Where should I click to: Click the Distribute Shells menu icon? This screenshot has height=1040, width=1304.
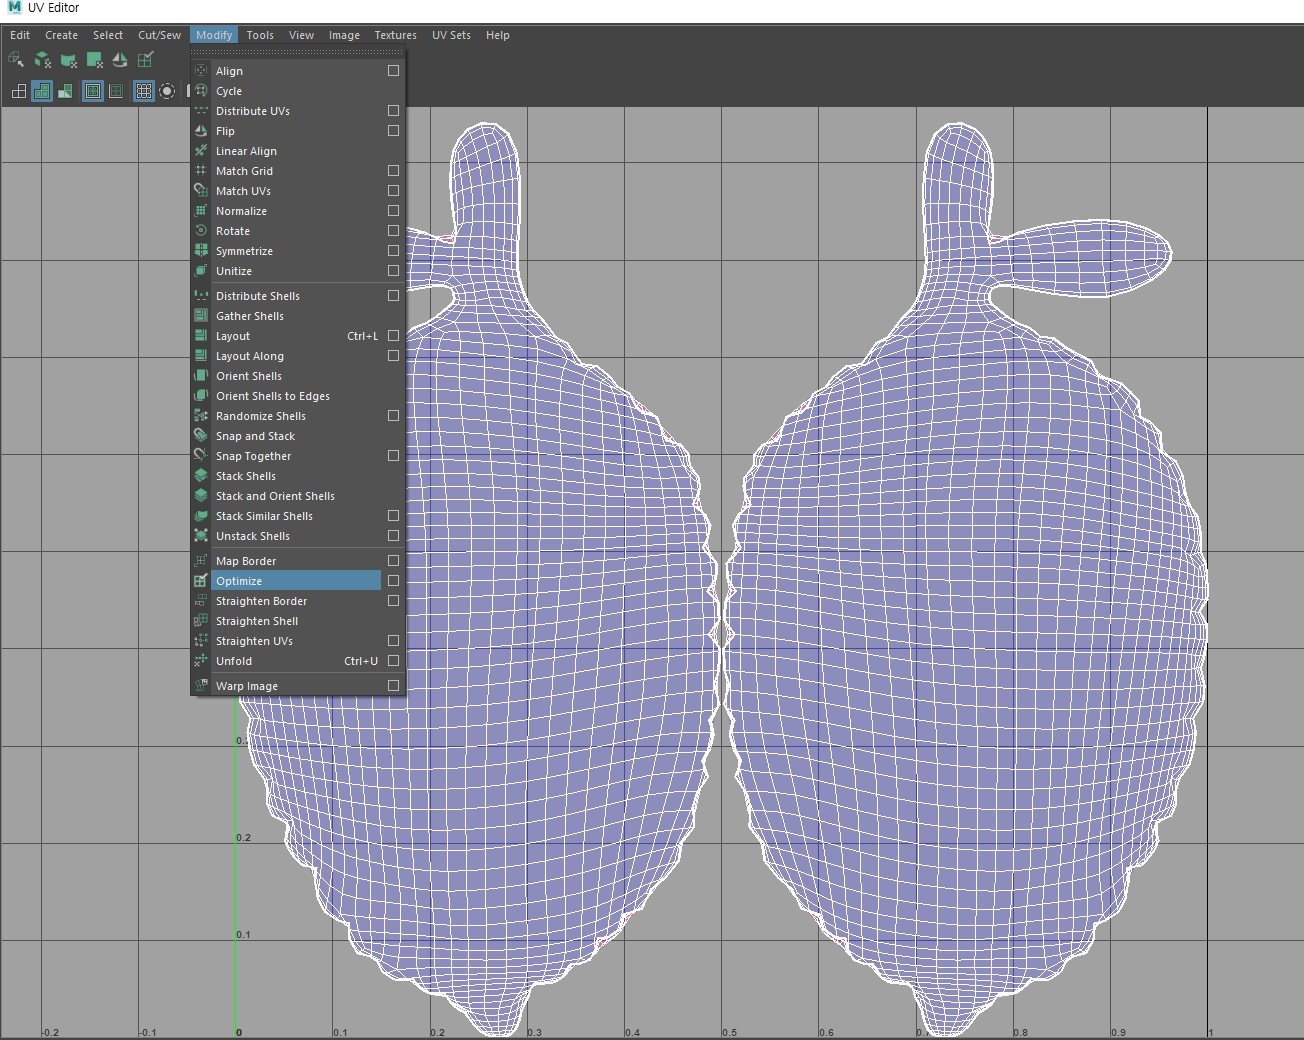[x=201, y=296]
